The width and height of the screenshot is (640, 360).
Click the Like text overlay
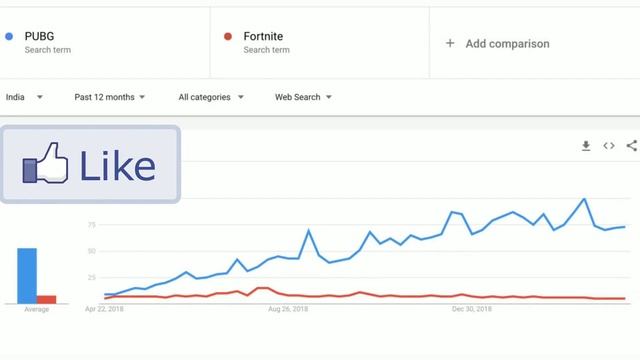118,165
